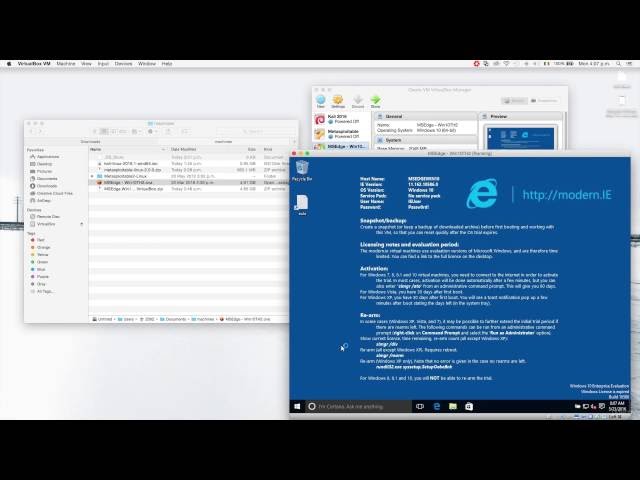Viewport: 640px width, 480px height.
Task: Collapse the Preview section header
Action: click(x=521, y=116)
